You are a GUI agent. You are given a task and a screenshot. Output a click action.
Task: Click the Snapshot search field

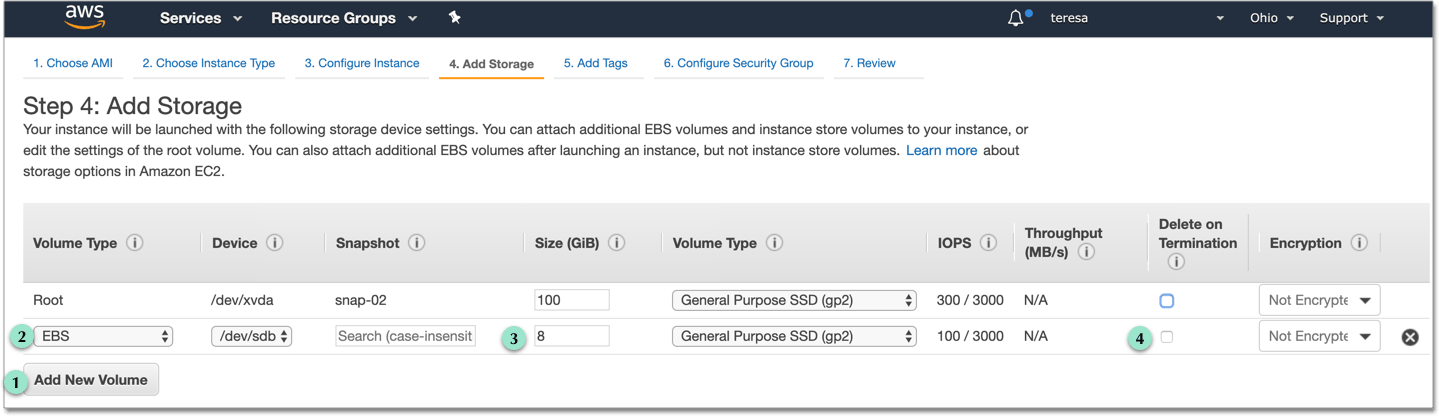coord(405,336)
